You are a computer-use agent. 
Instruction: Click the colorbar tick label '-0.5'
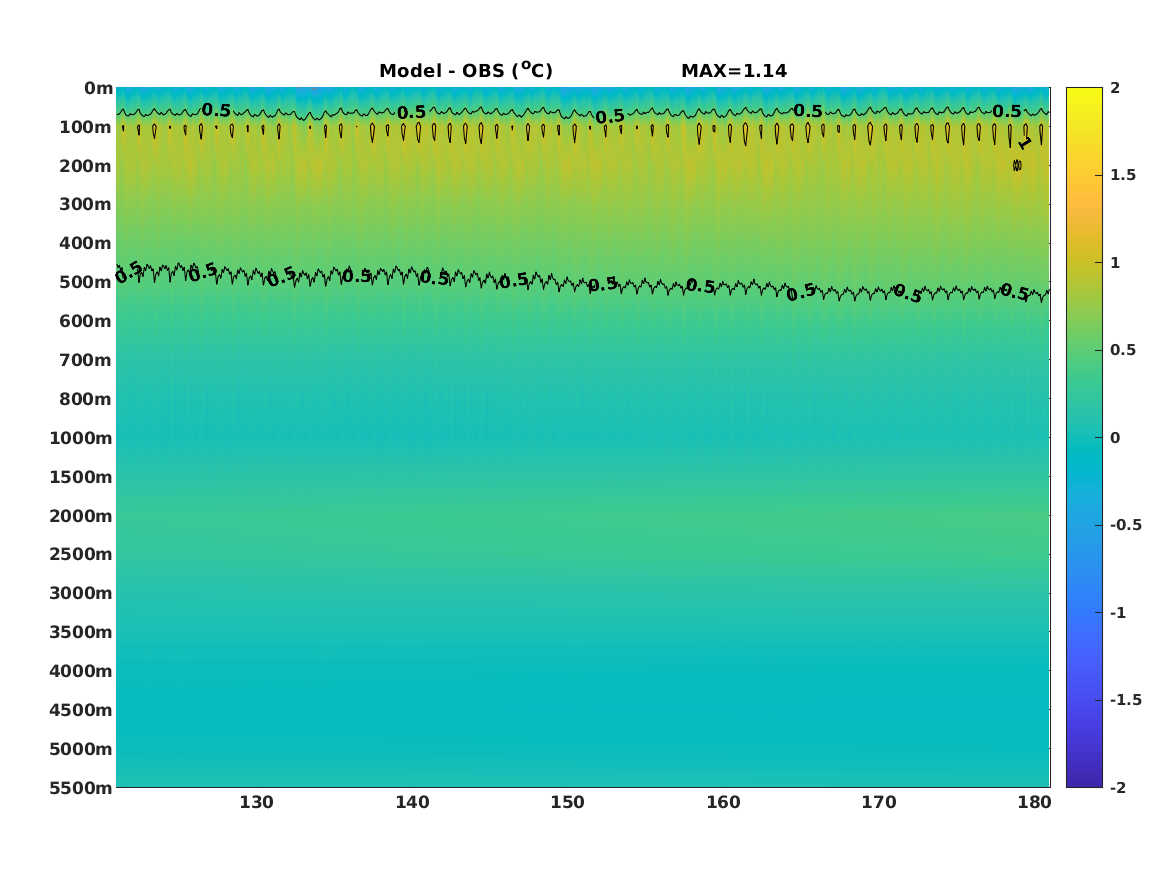click(x=1125, y=525)
